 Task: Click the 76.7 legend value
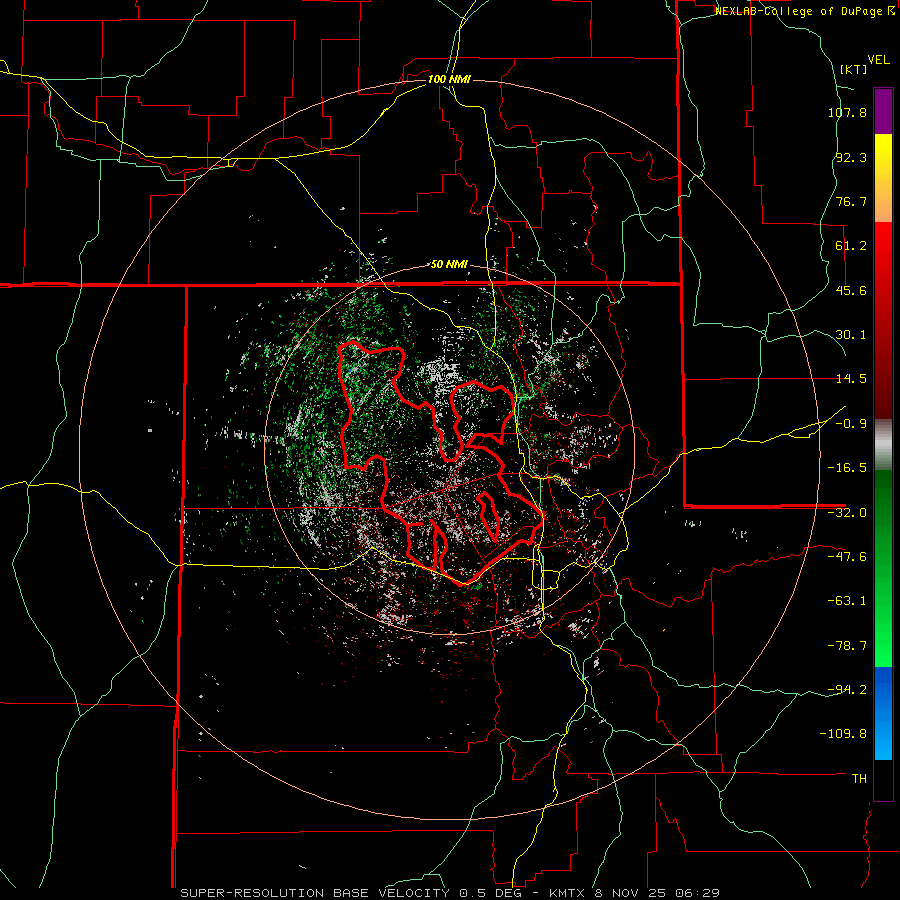click(851, 201)
